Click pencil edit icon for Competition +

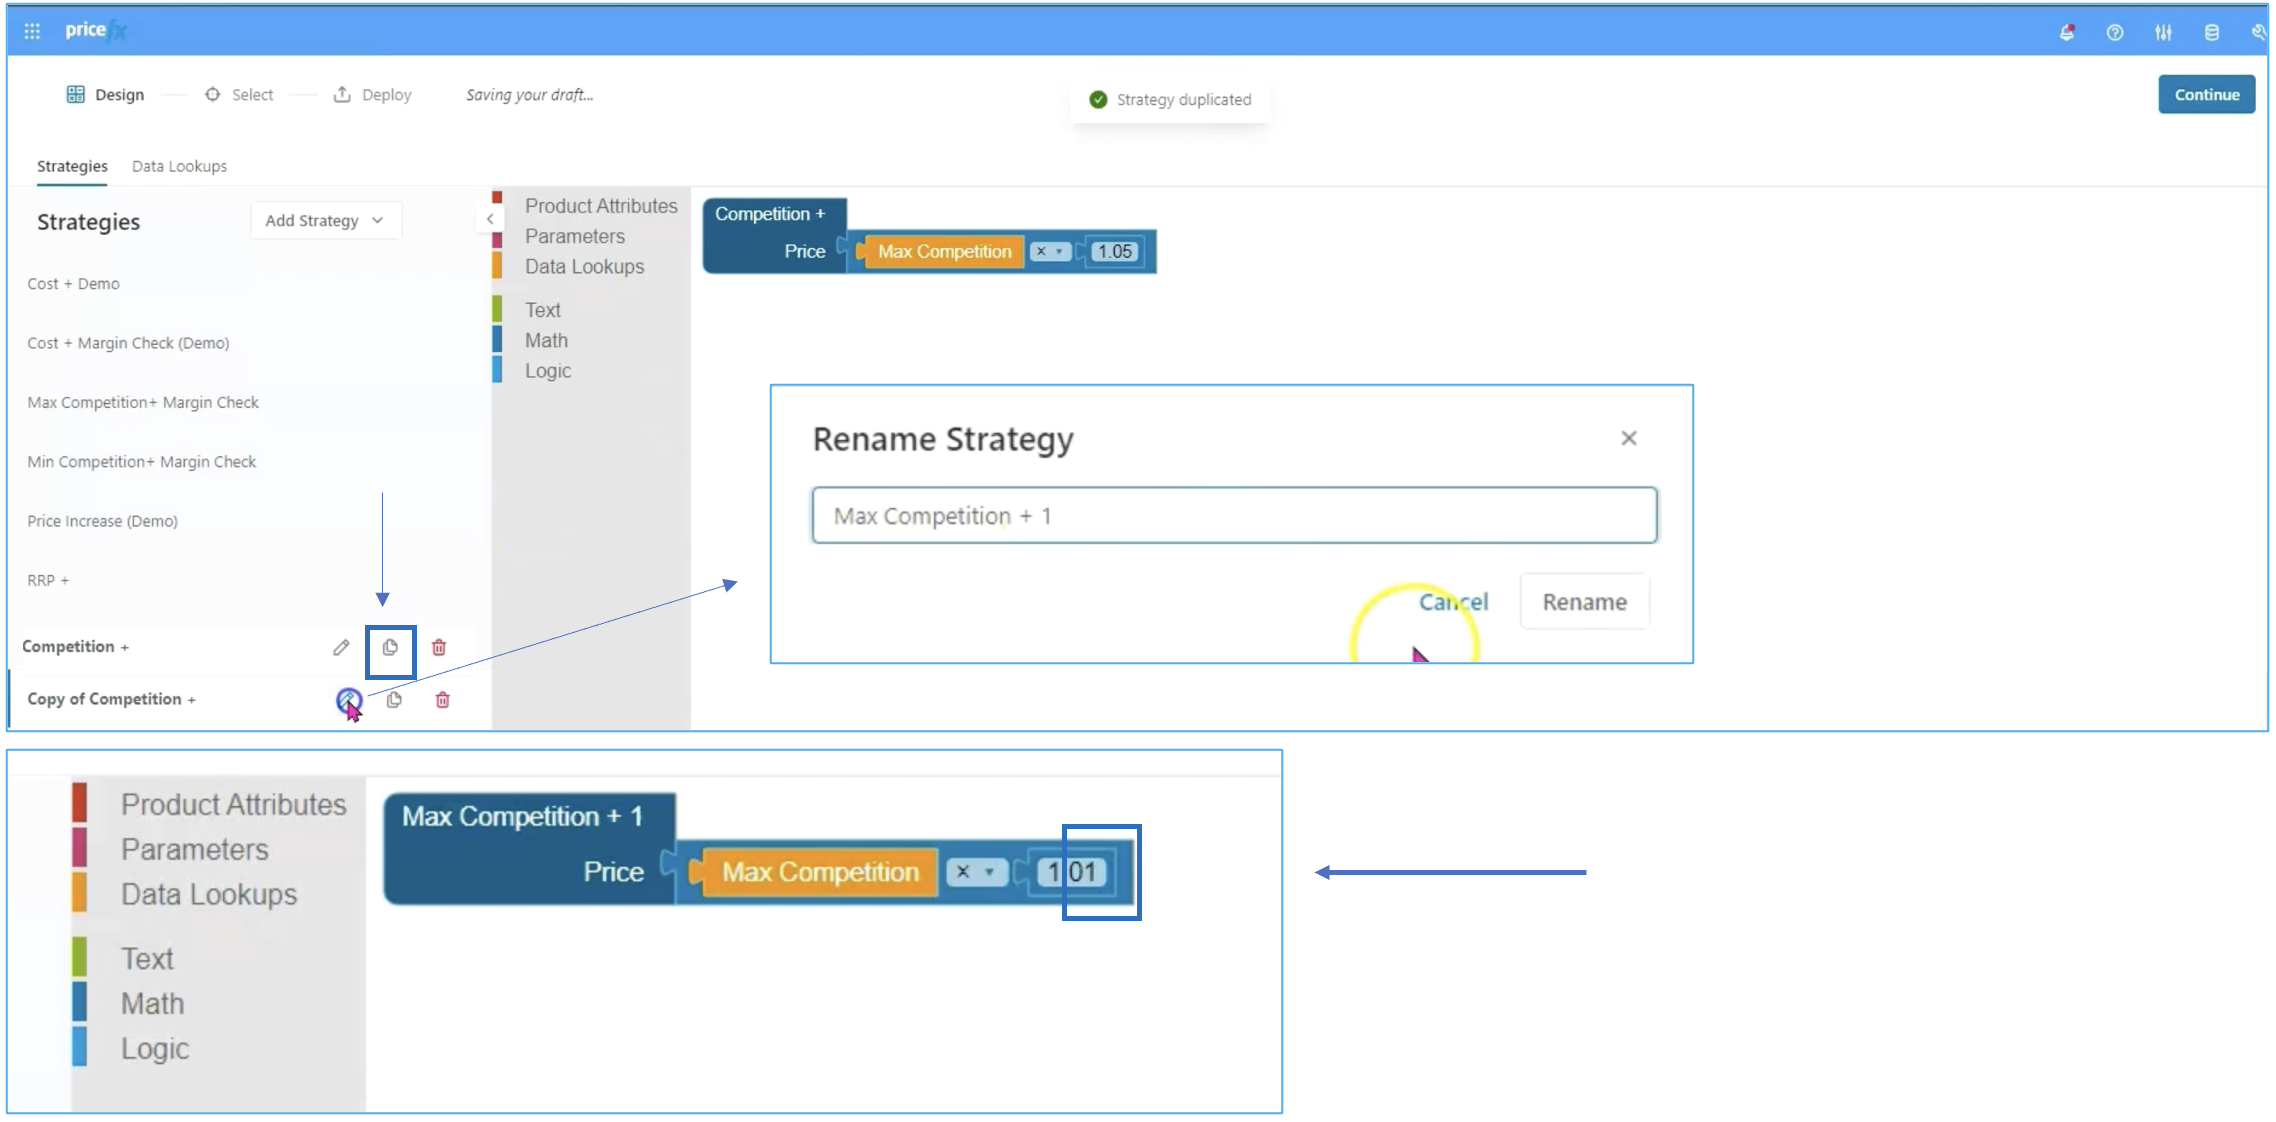341,647
